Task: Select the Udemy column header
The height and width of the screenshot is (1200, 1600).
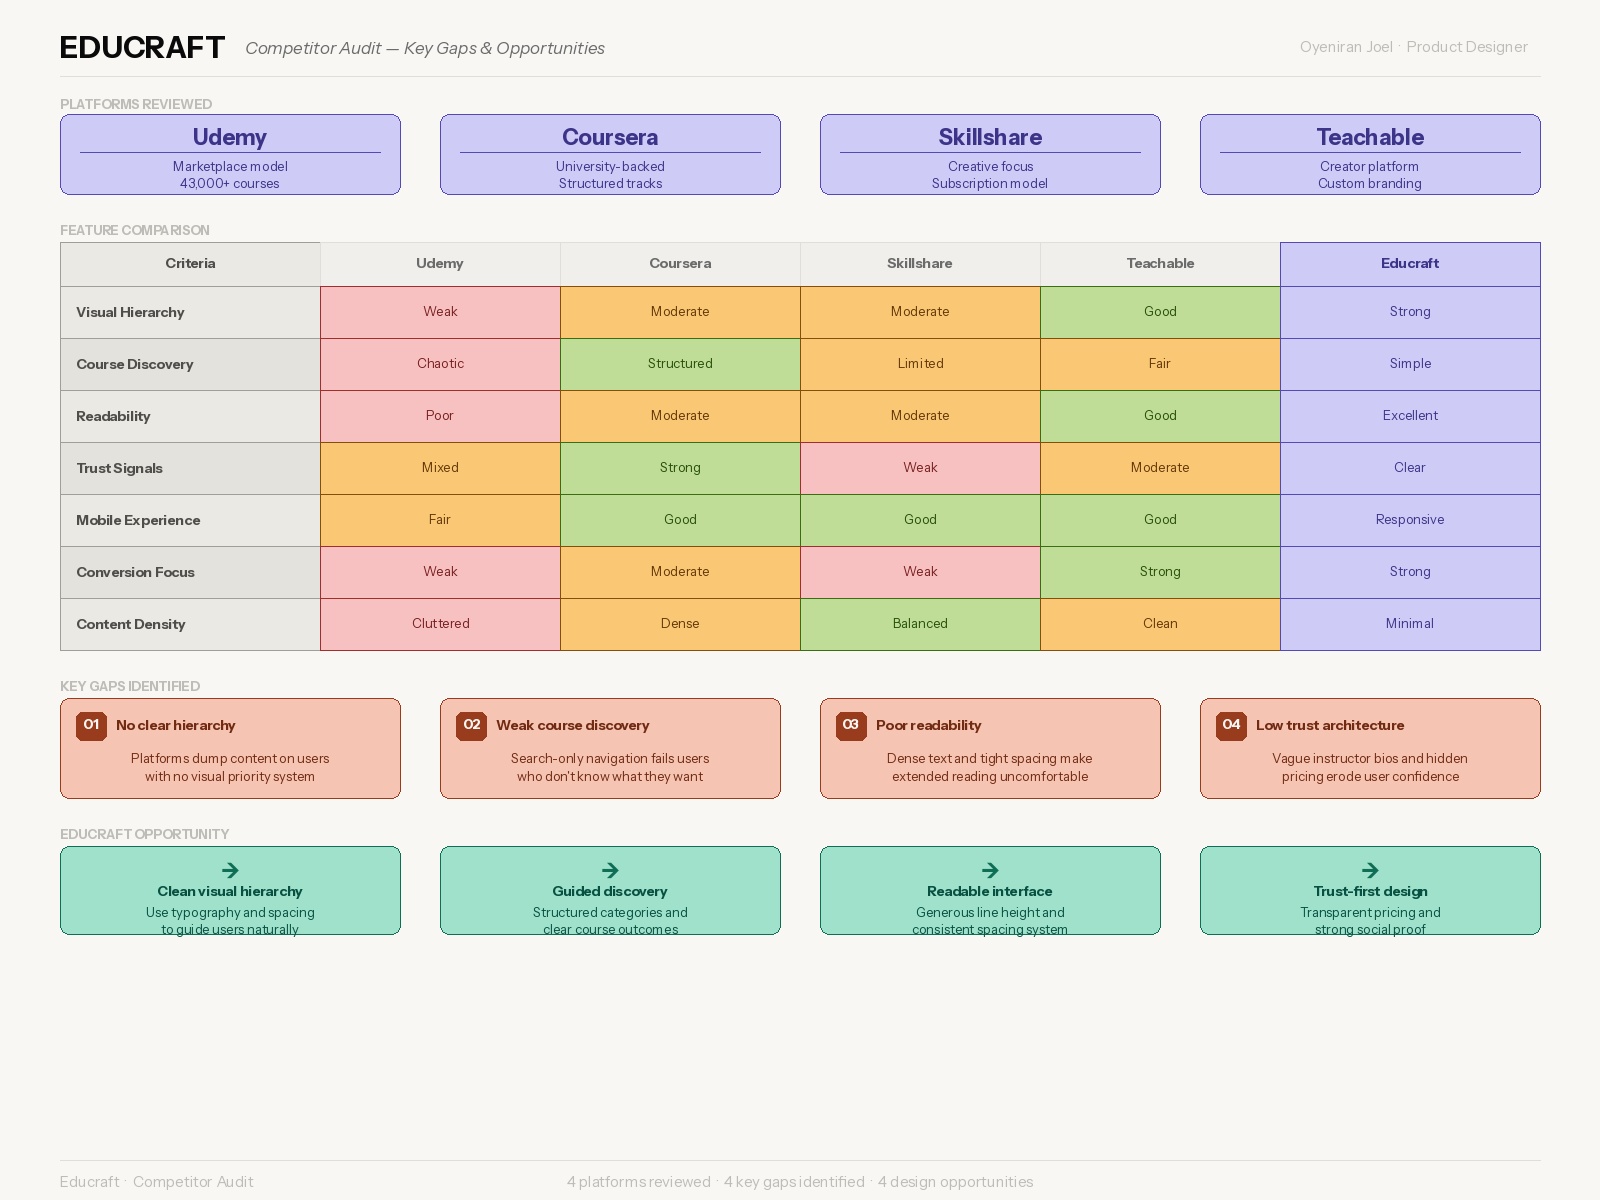Action: pos(440,263)
